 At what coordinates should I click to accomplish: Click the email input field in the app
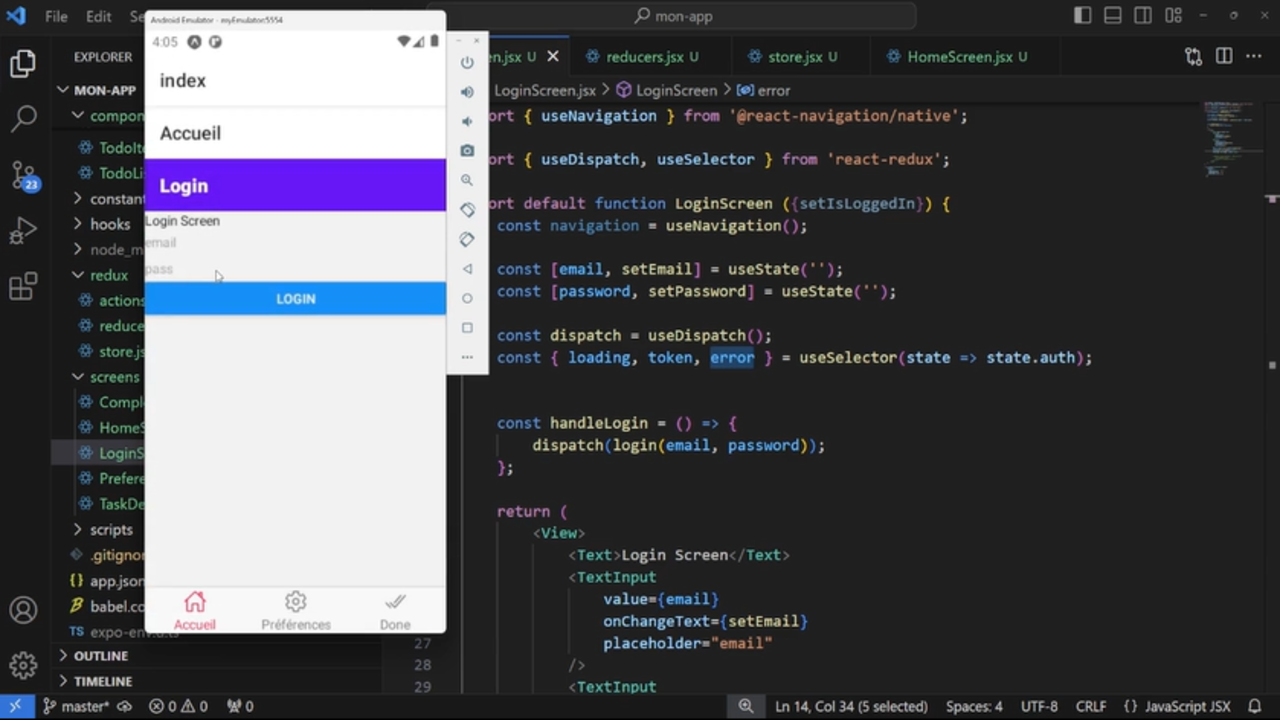(250, 242)
